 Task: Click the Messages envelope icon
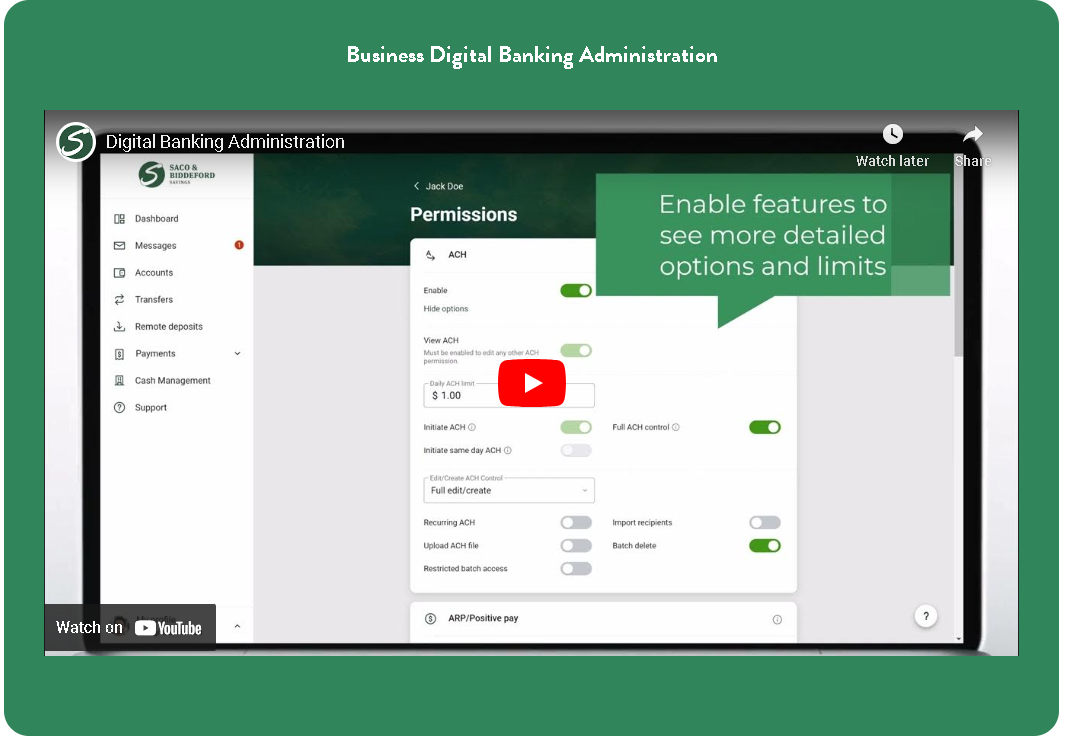click(x=119, y=245)
